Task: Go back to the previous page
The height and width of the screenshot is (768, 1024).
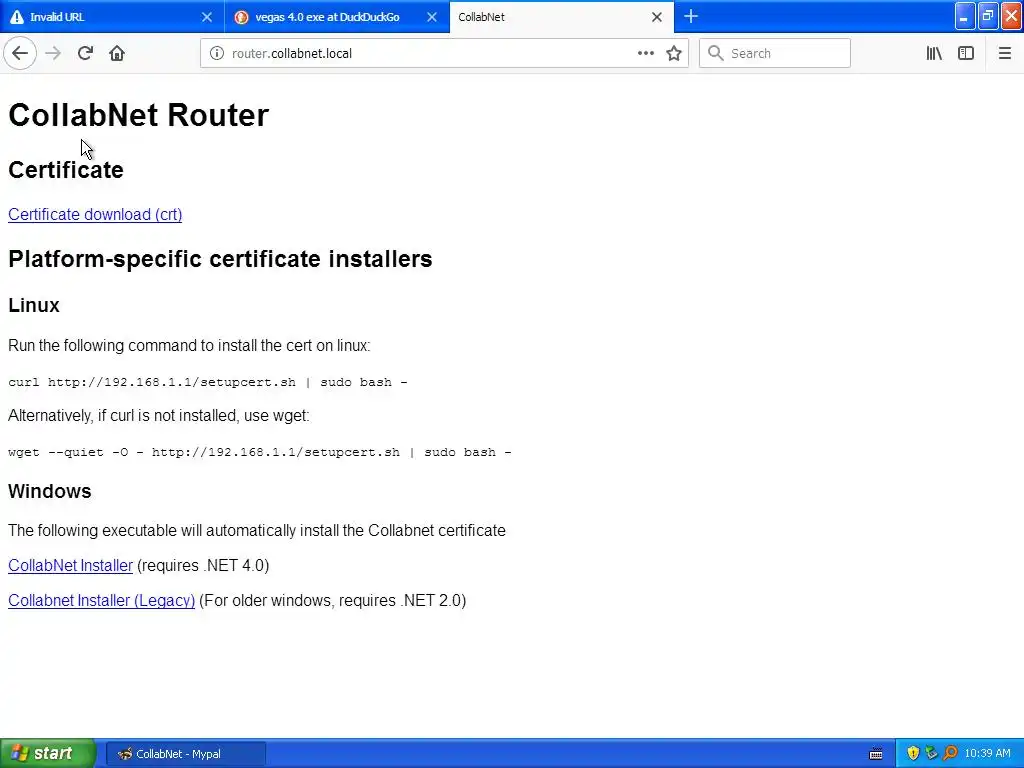Action: tap(20, 54)
